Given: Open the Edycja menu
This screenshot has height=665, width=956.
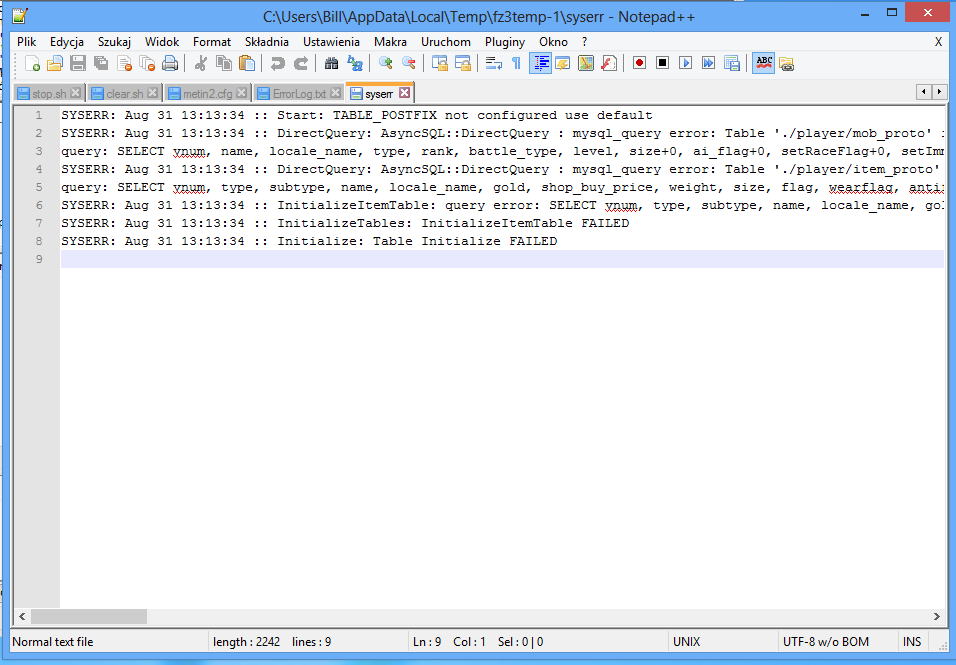Looking at the screenshot, I should (66, 42).
